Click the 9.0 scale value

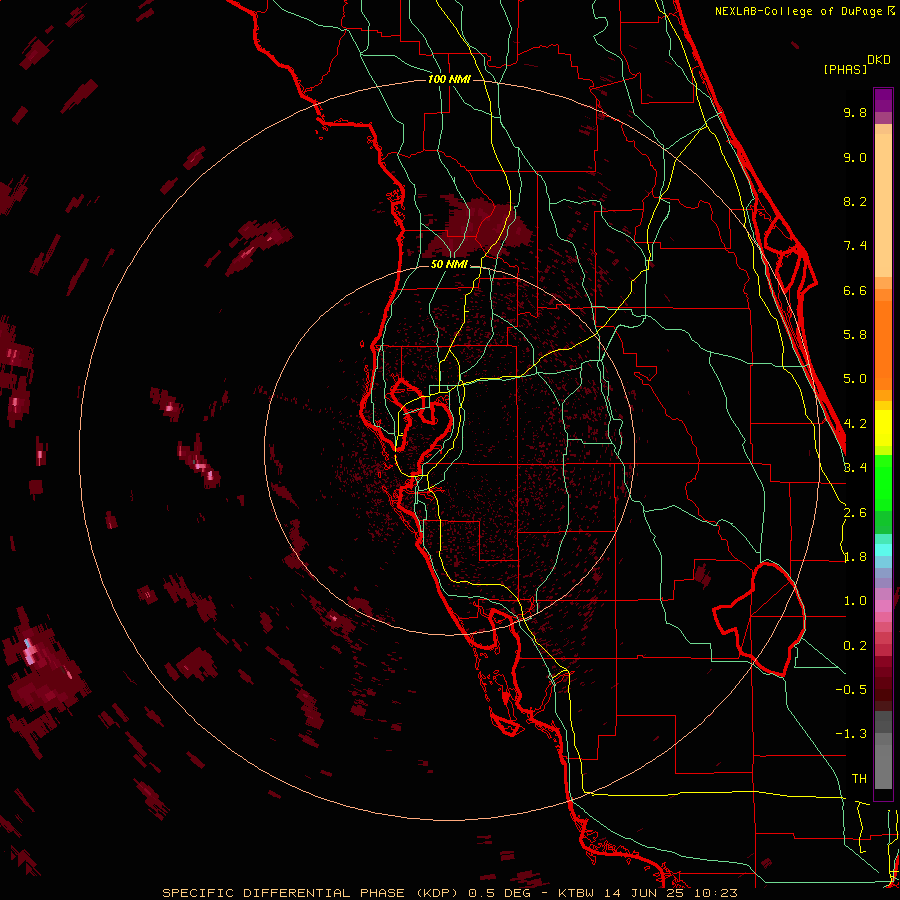[855, 157]
